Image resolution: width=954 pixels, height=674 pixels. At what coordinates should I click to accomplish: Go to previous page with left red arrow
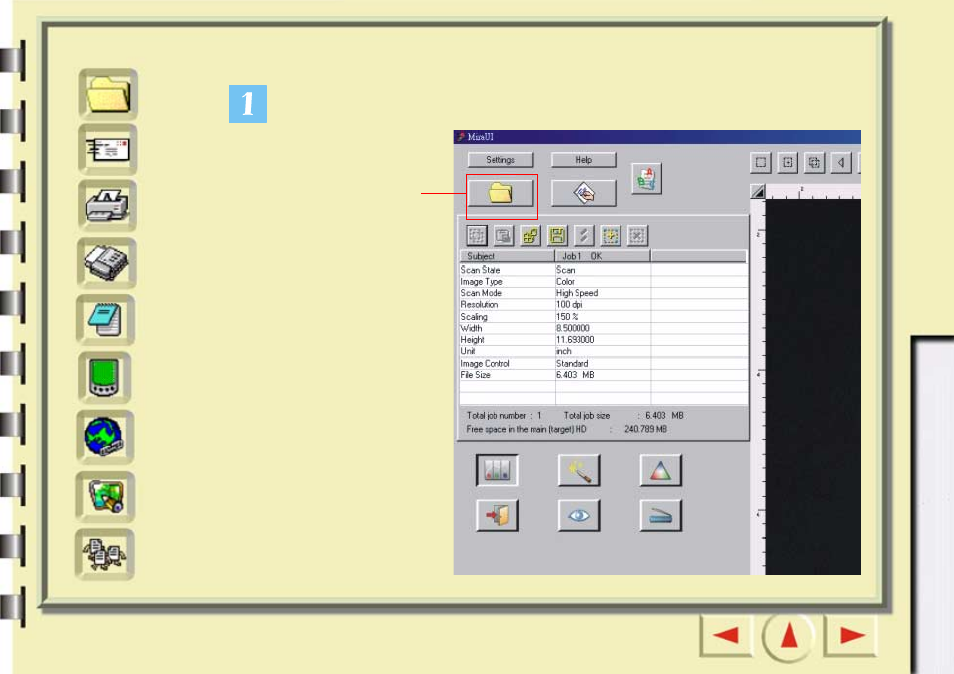(x=726, y=636)
